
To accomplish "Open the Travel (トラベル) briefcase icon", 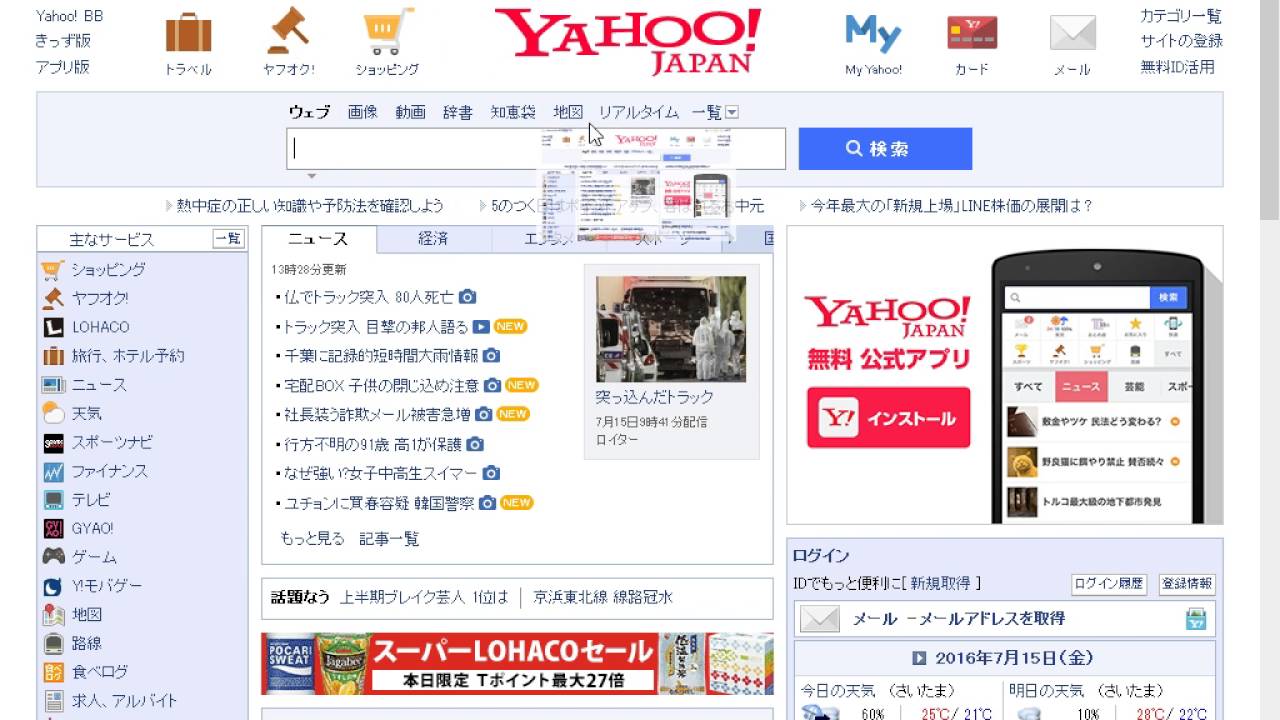I will (x=188, y=32).
